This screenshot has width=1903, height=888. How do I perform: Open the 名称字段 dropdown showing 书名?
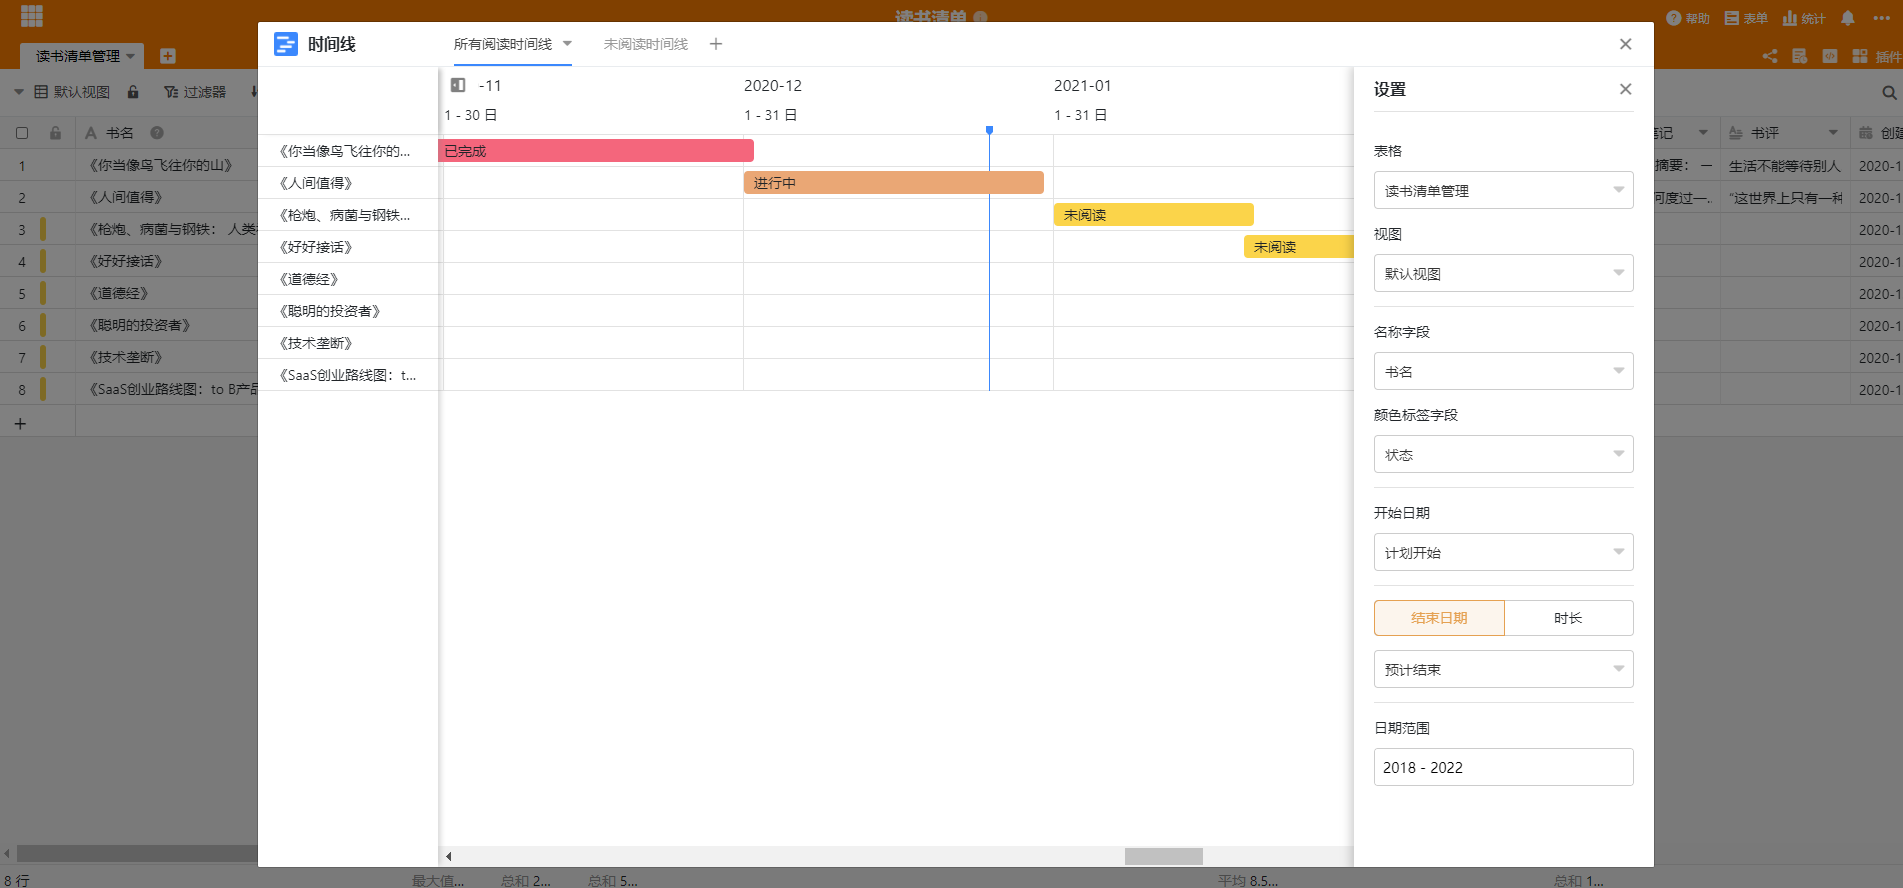(x=1503, y=371)
